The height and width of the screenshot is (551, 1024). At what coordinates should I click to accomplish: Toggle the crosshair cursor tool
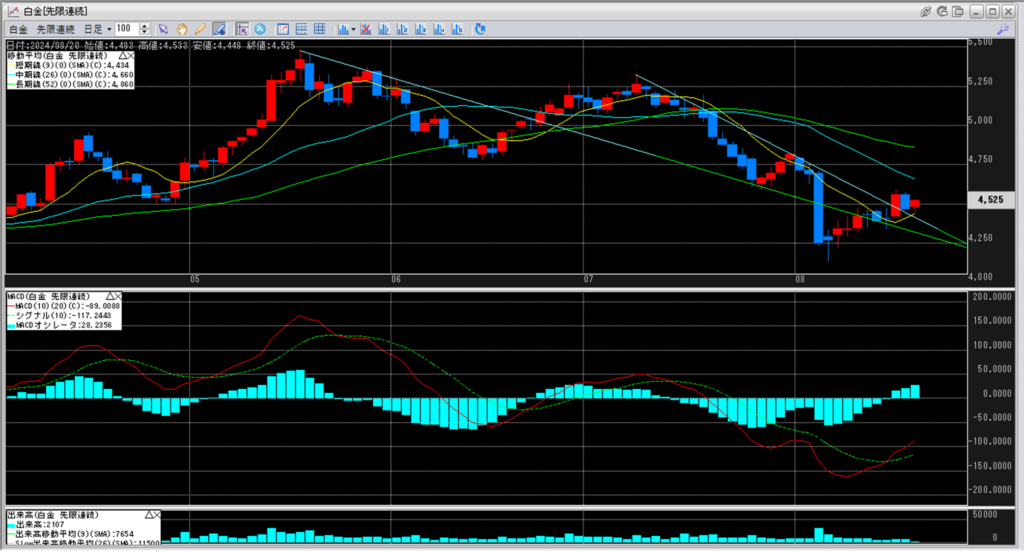[x=242, y=29]
